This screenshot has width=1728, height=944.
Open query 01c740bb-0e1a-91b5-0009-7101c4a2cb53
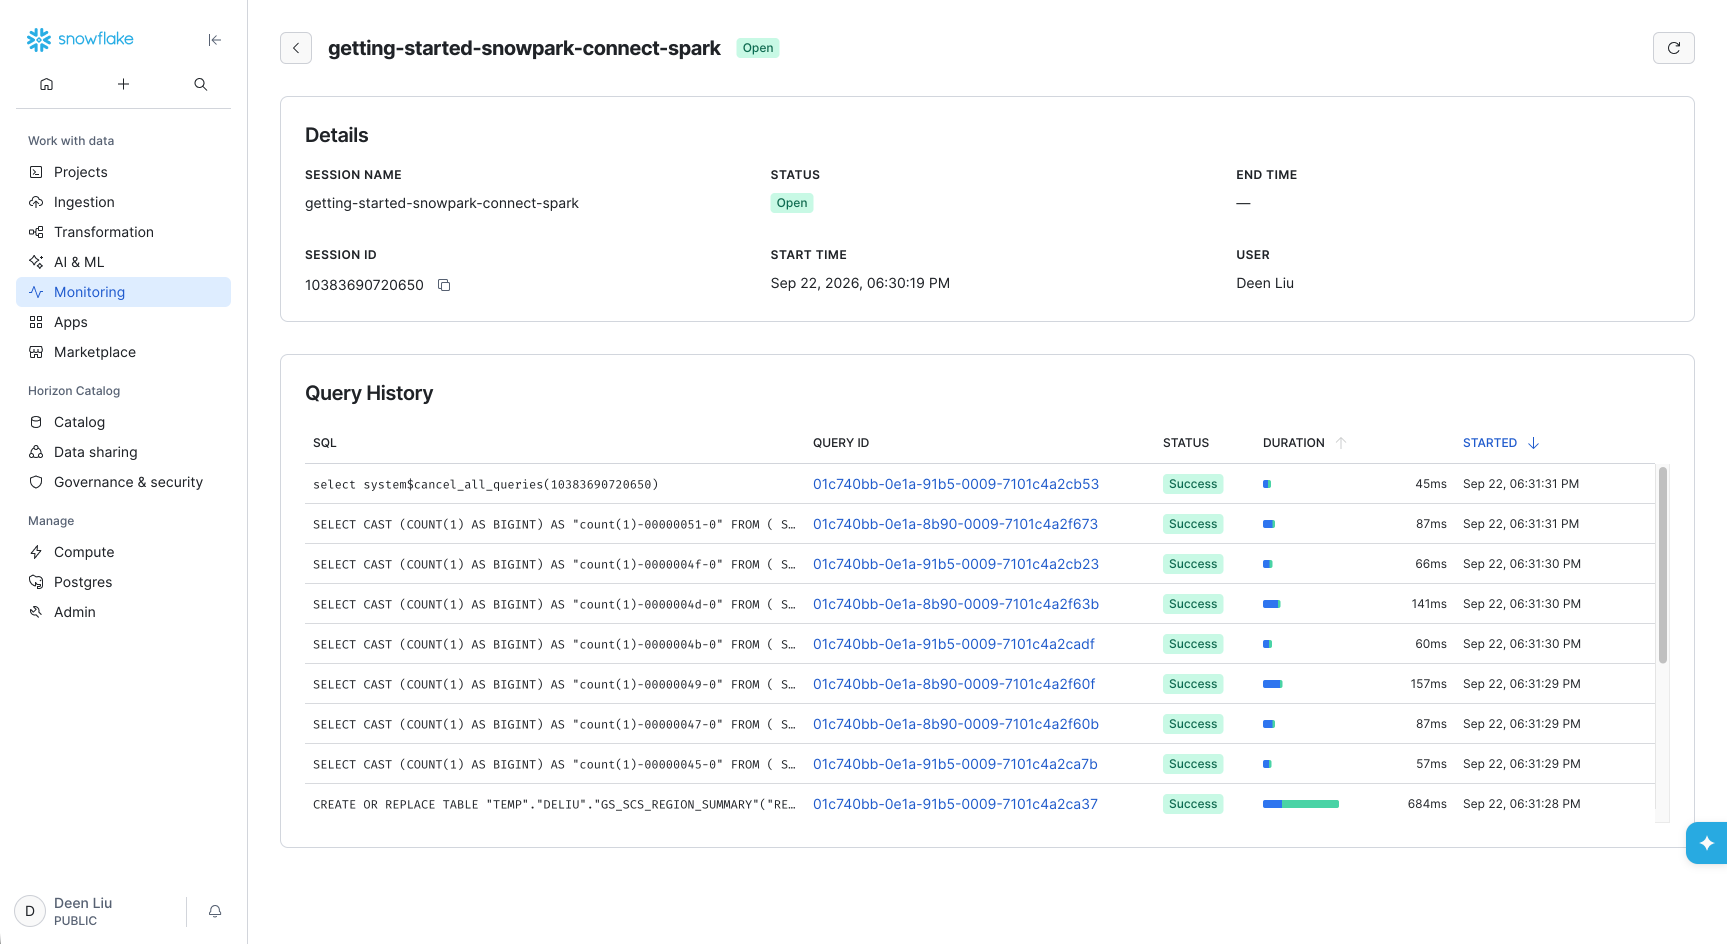[x=956, y=484]
